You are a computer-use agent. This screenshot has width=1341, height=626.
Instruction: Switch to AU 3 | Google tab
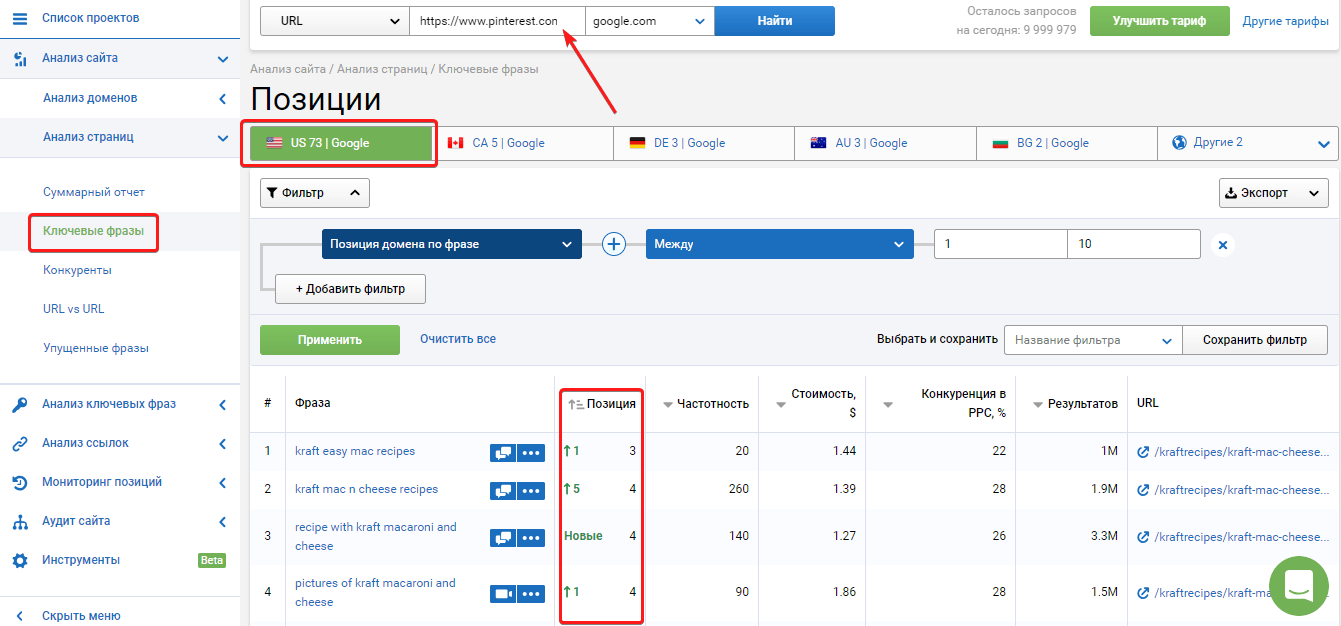coord(885,143)
